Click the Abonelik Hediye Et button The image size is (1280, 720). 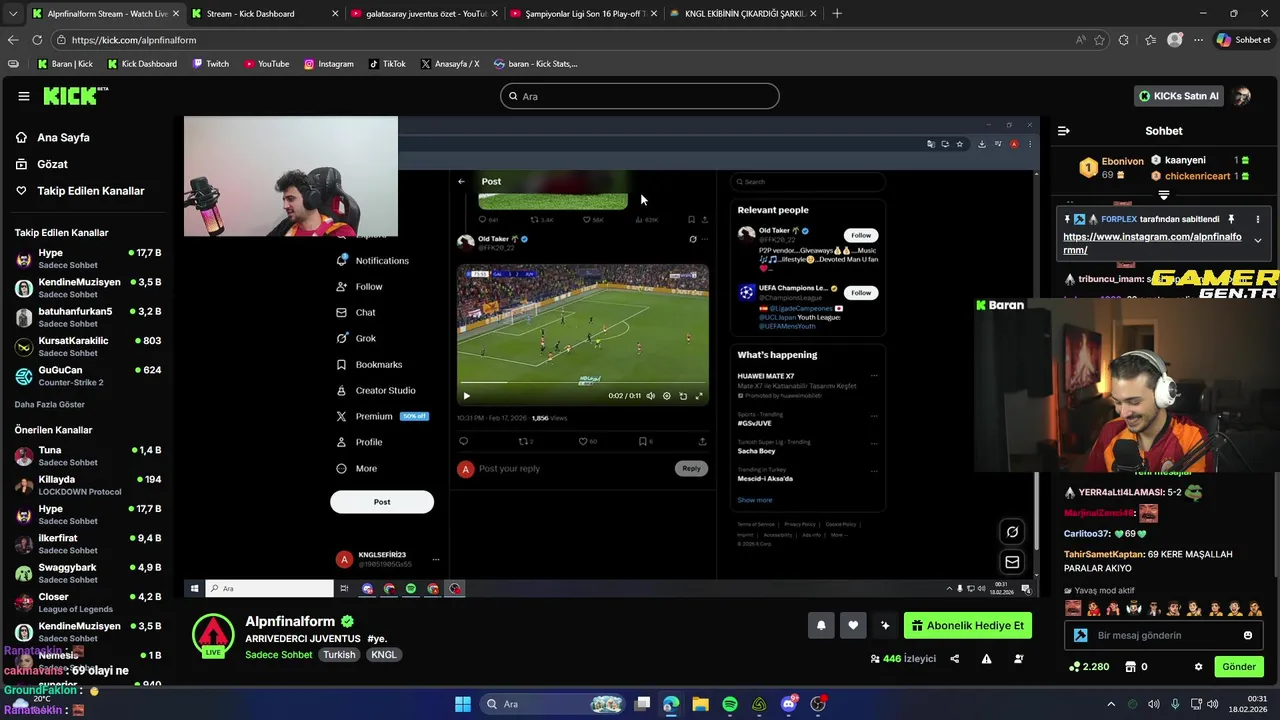(967, 626)
